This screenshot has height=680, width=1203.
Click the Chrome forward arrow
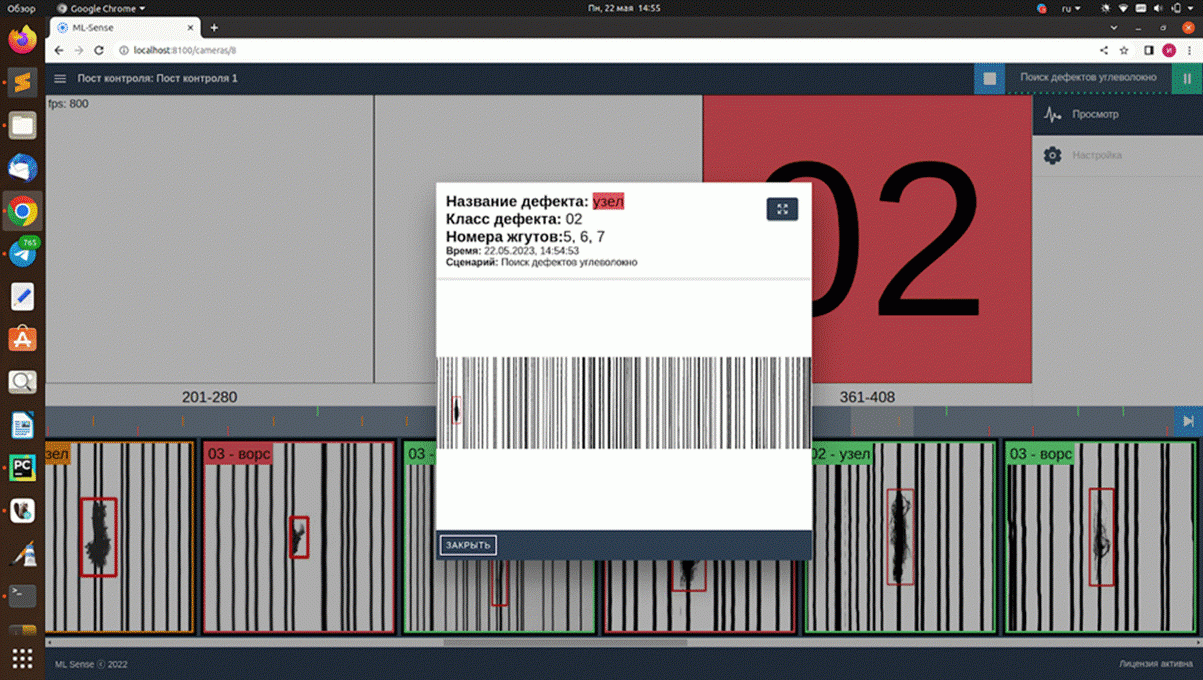[x=79, y=50]
